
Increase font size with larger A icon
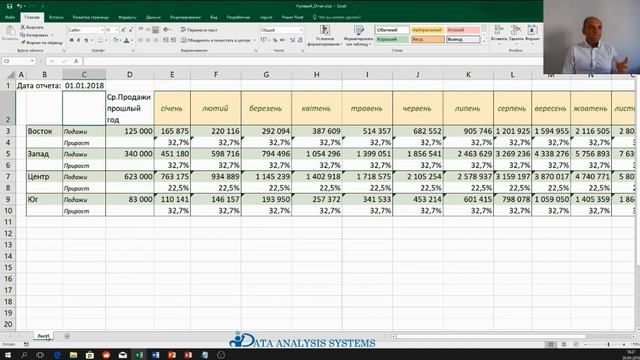tap(123, 30)
